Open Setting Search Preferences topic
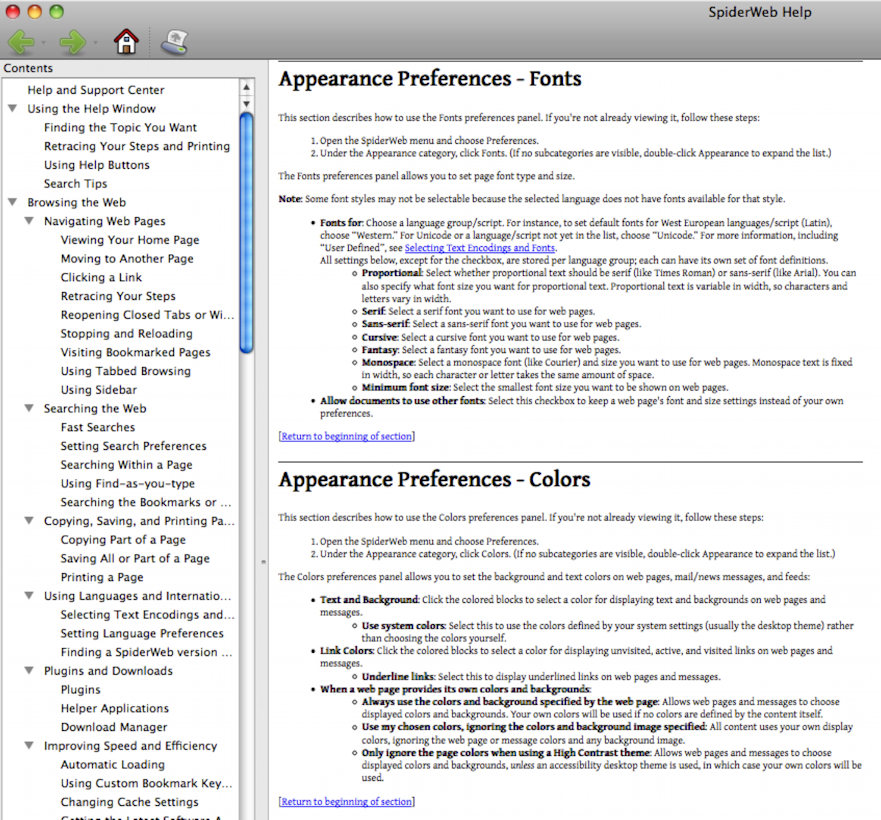Viewport: 881px width, 820px height. (134, 446)
